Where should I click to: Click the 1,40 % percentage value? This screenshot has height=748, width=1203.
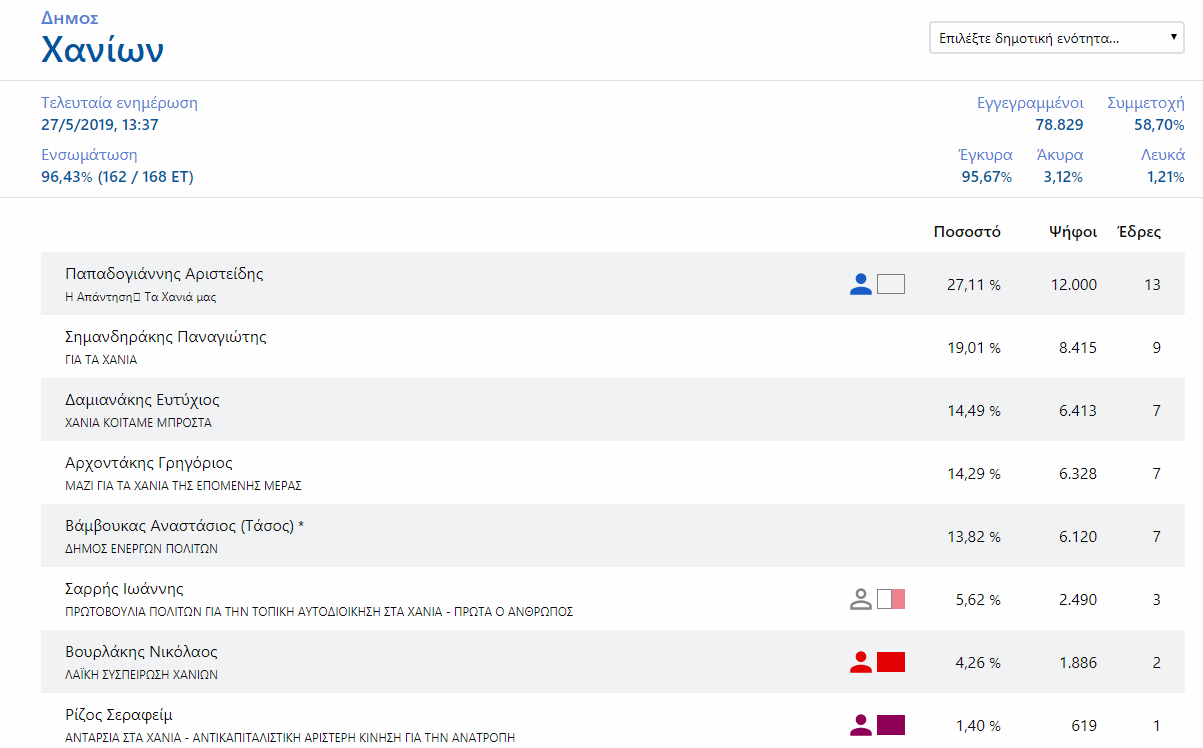pyautogui.click(x=978, y=726)
